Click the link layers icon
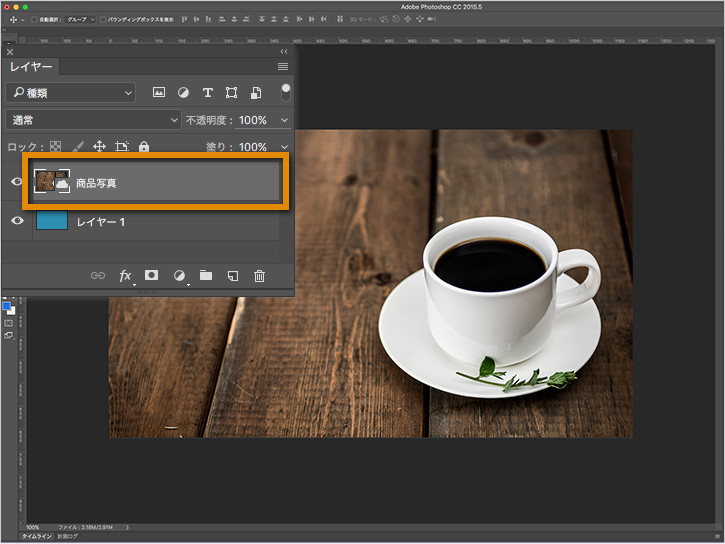The width and height of the screenshot is (725, 544). coord(98,275)
